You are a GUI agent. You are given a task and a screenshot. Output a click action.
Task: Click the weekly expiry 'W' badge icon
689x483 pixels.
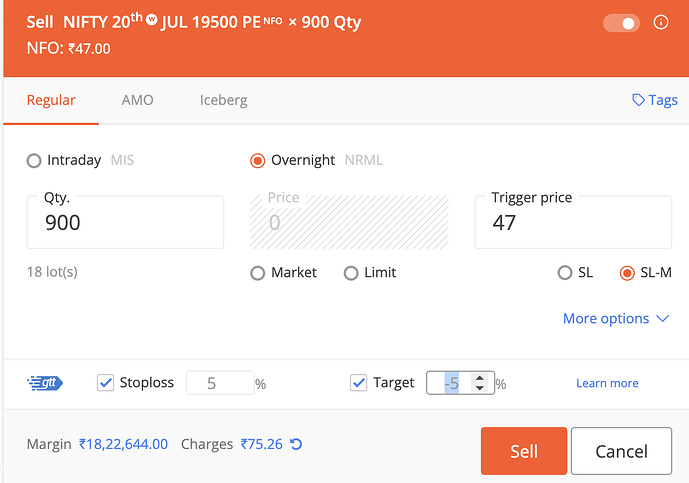(152, 20)
